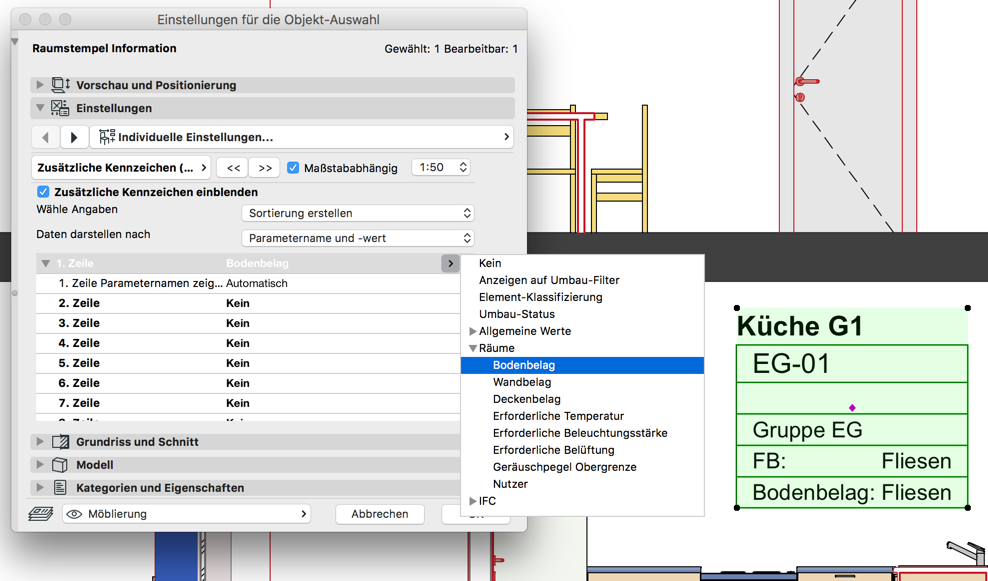
Task: Click the << previous page button
Action: click(233, 168)
